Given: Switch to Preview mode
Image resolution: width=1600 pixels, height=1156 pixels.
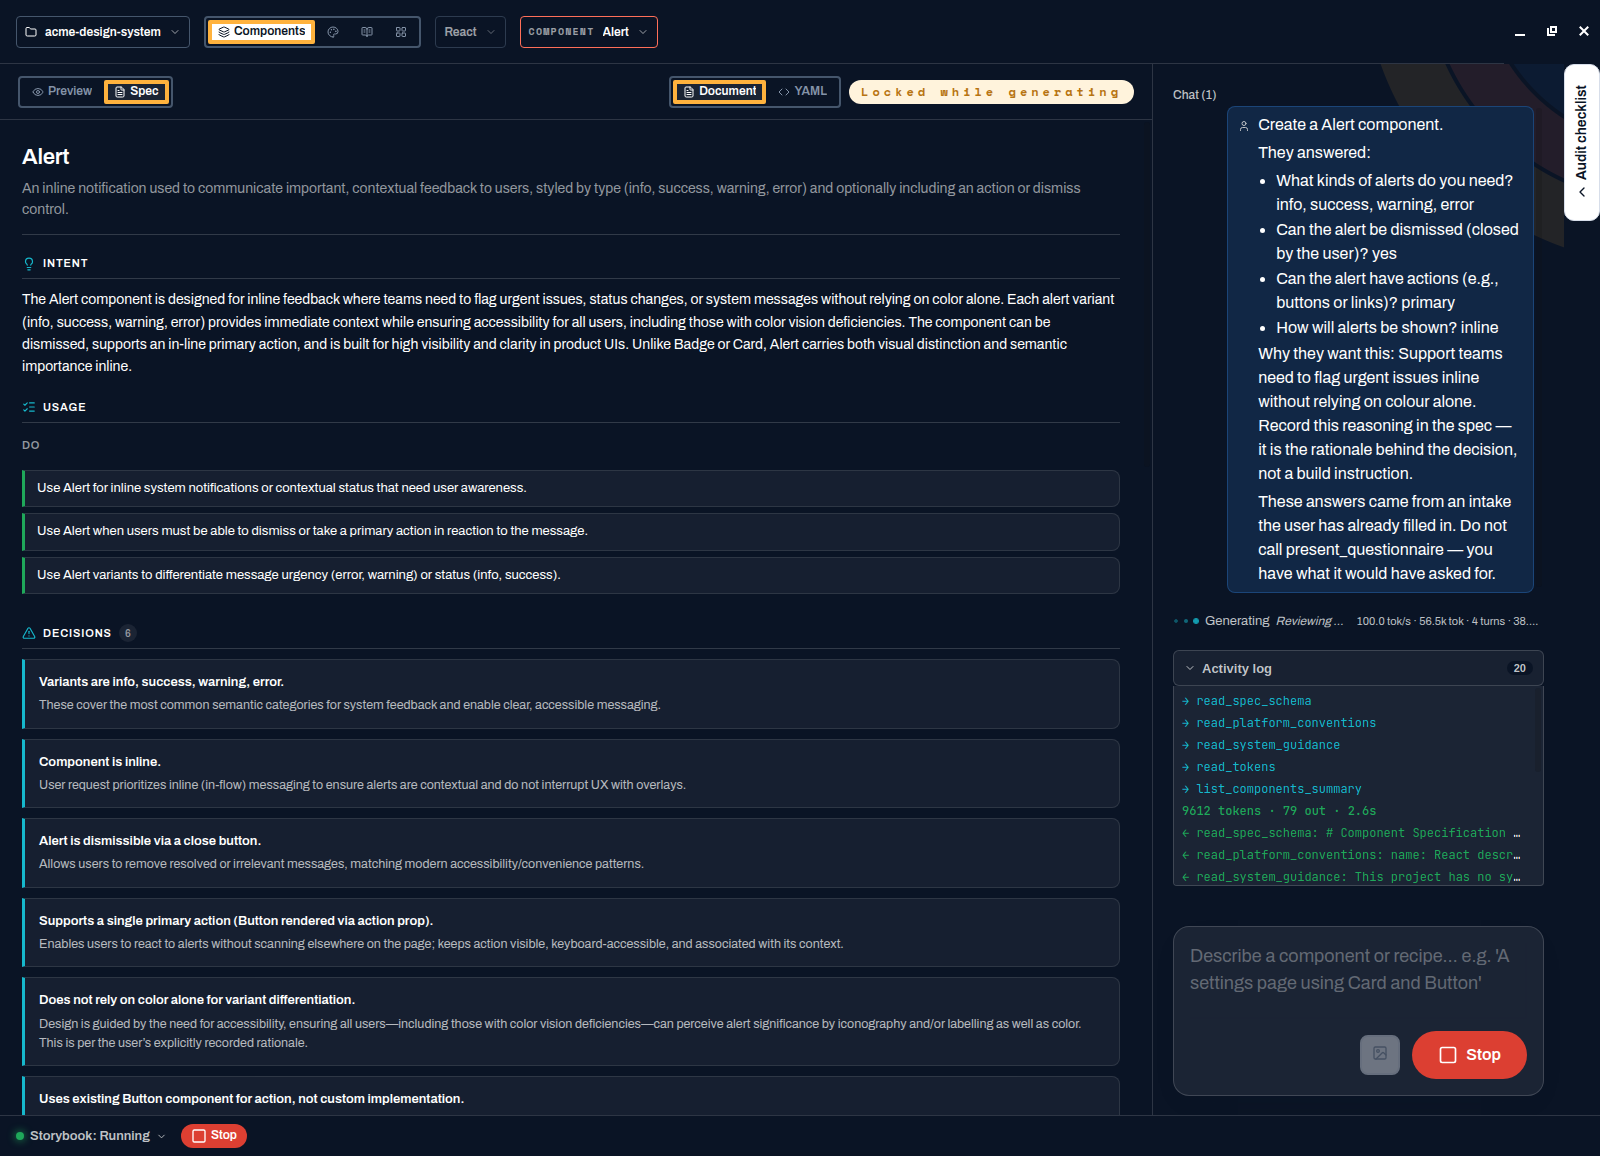Looking at the screenshot, I should pos(62,91).
